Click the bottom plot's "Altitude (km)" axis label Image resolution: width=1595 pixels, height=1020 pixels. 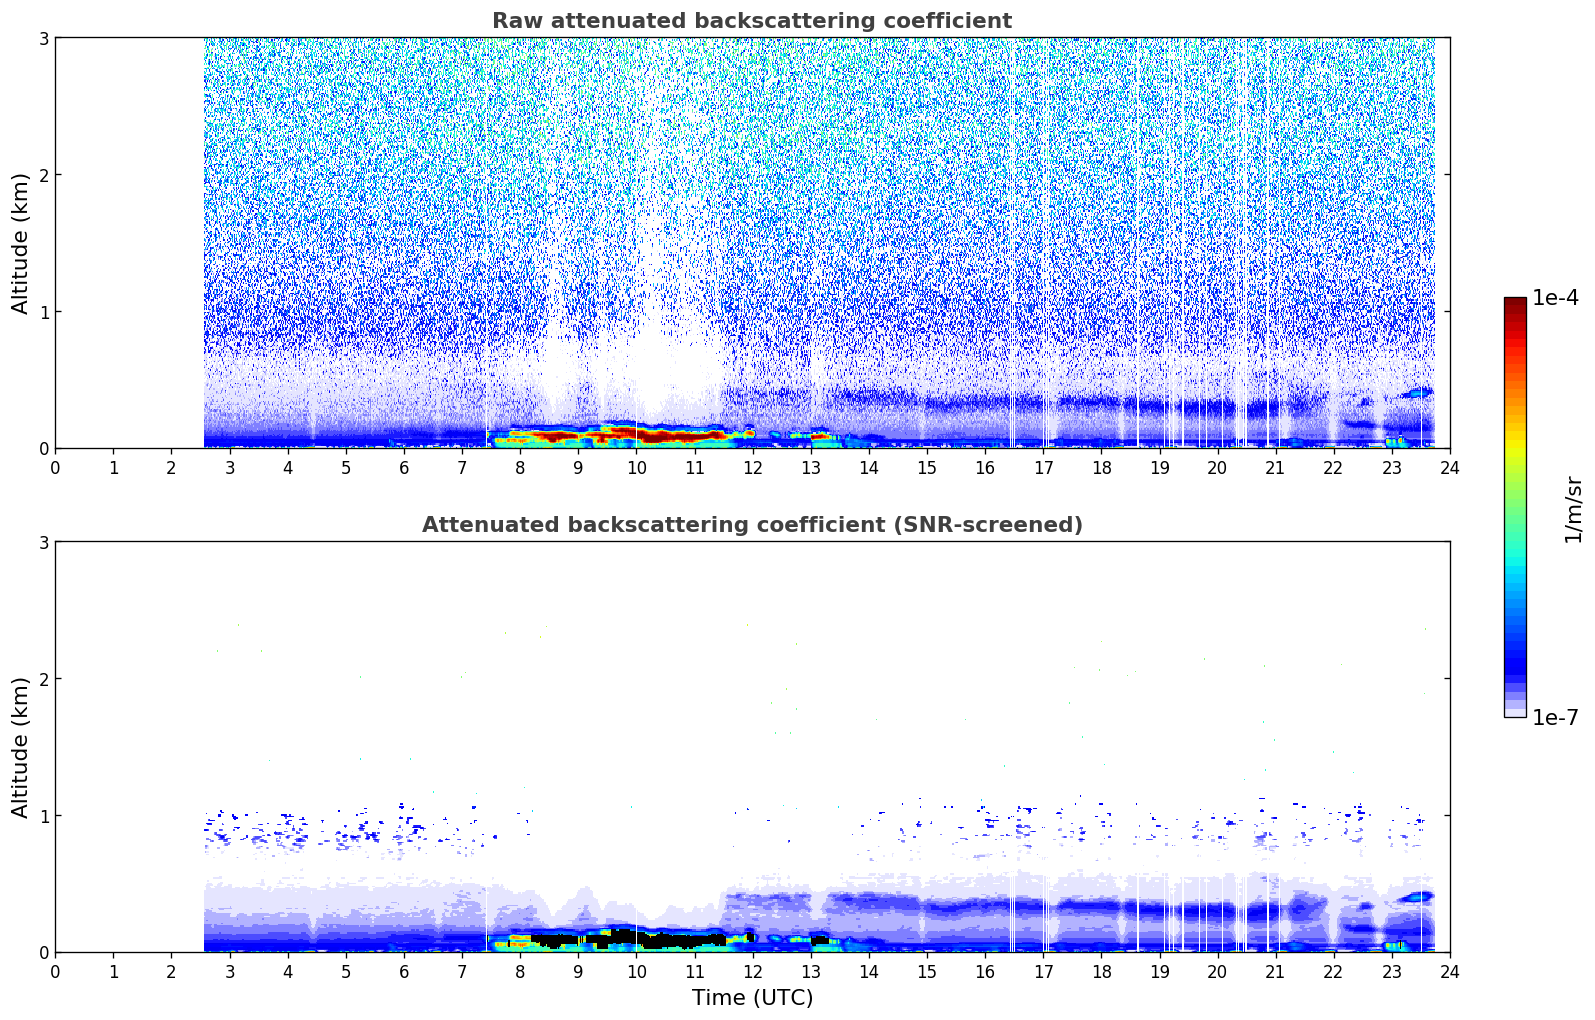20,747
